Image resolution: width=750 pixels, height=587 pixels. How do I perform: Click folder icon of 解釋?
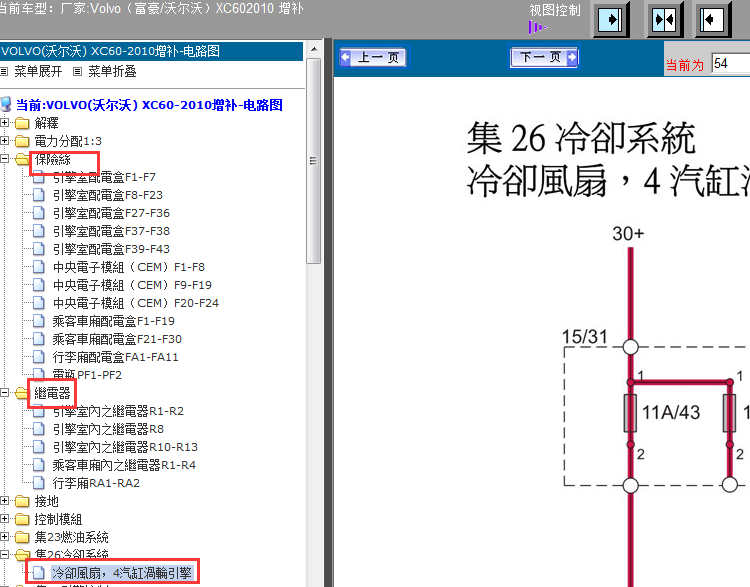[x=22, y=123]
